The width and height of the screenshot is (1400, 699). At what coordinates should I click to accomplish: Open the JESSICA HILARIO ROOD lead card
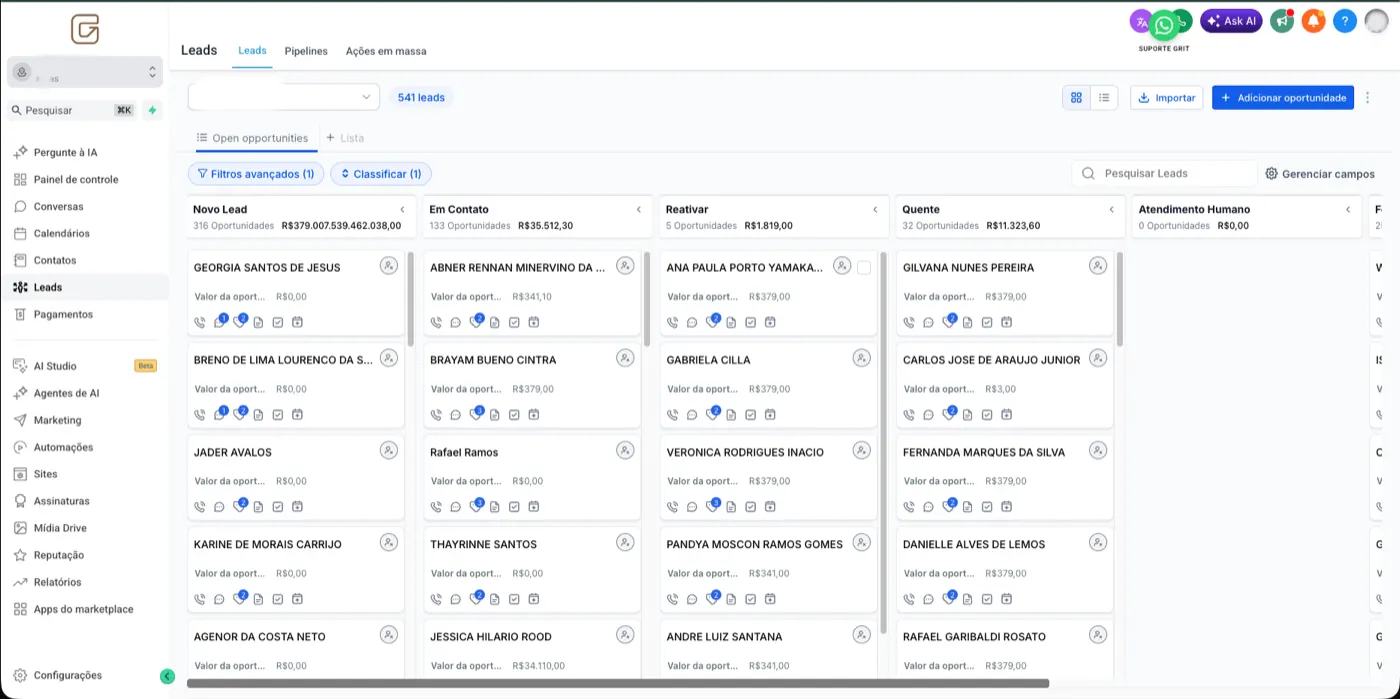point(532,650)
